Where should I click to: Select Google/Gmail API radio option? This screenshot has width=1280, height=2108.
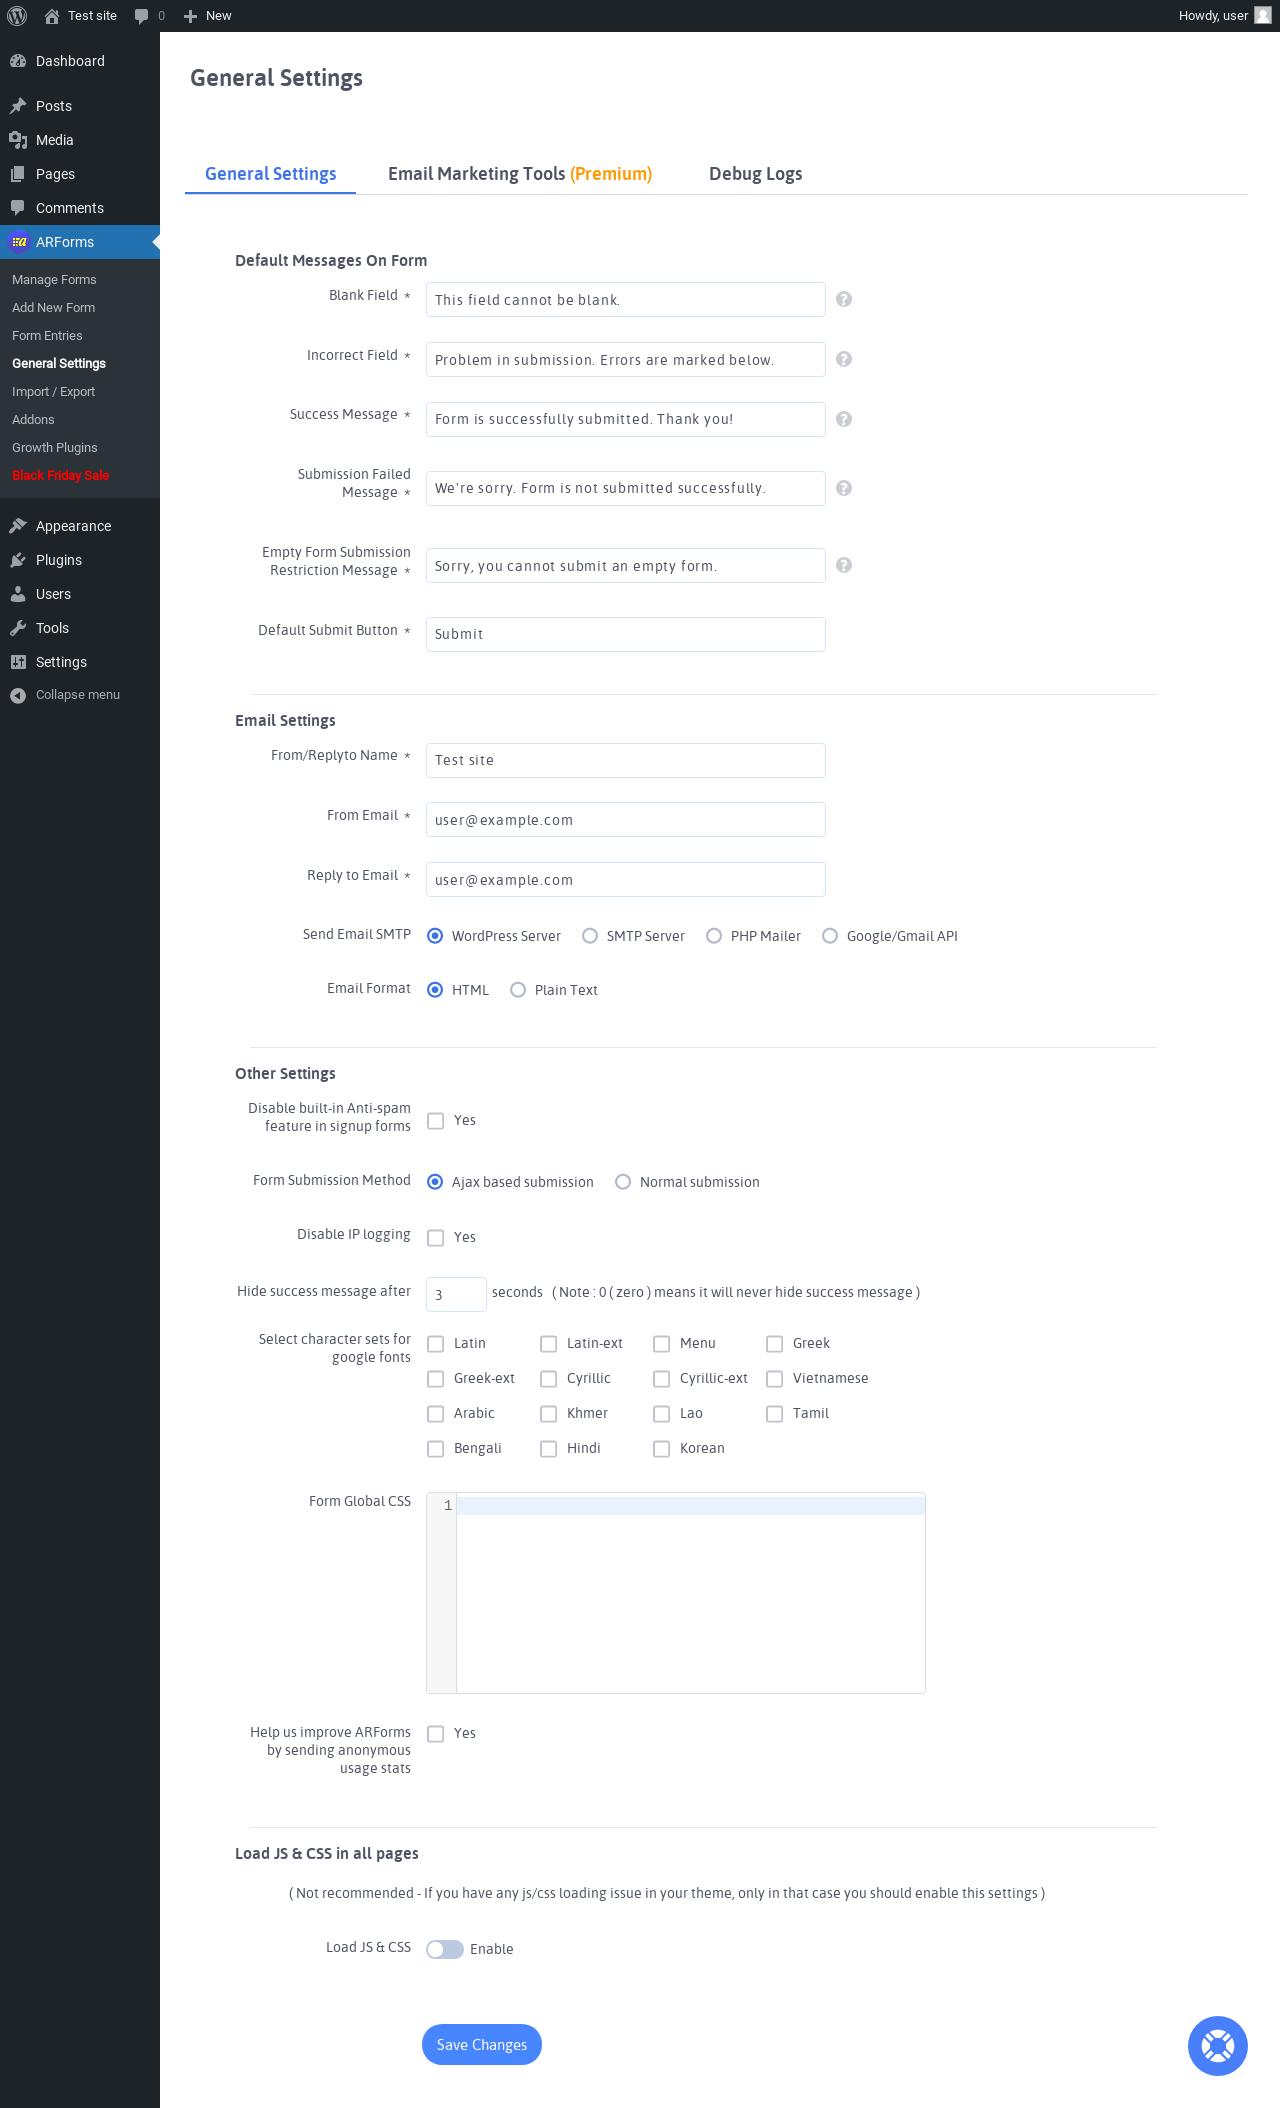tap(830, 936)
